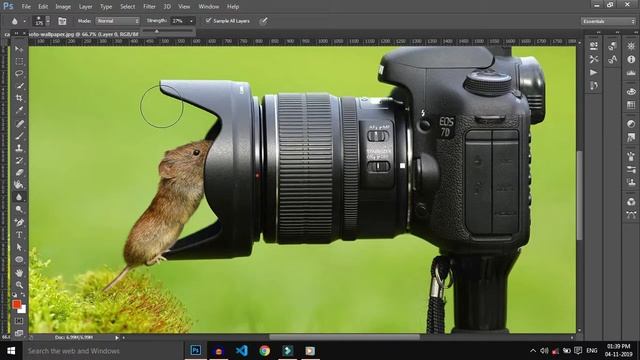
Task: Click the Windows search box
Action: pyautogui.click(x=102, y=351)
